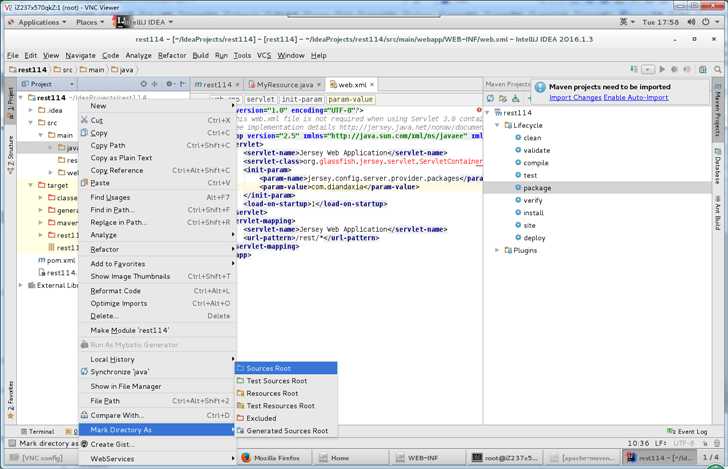Image resolution: width=728 pixels, height=469 pixels.
Task: Click the root terminal window in the taskbar
Action: pyautogui.click(x=506, y=458)
